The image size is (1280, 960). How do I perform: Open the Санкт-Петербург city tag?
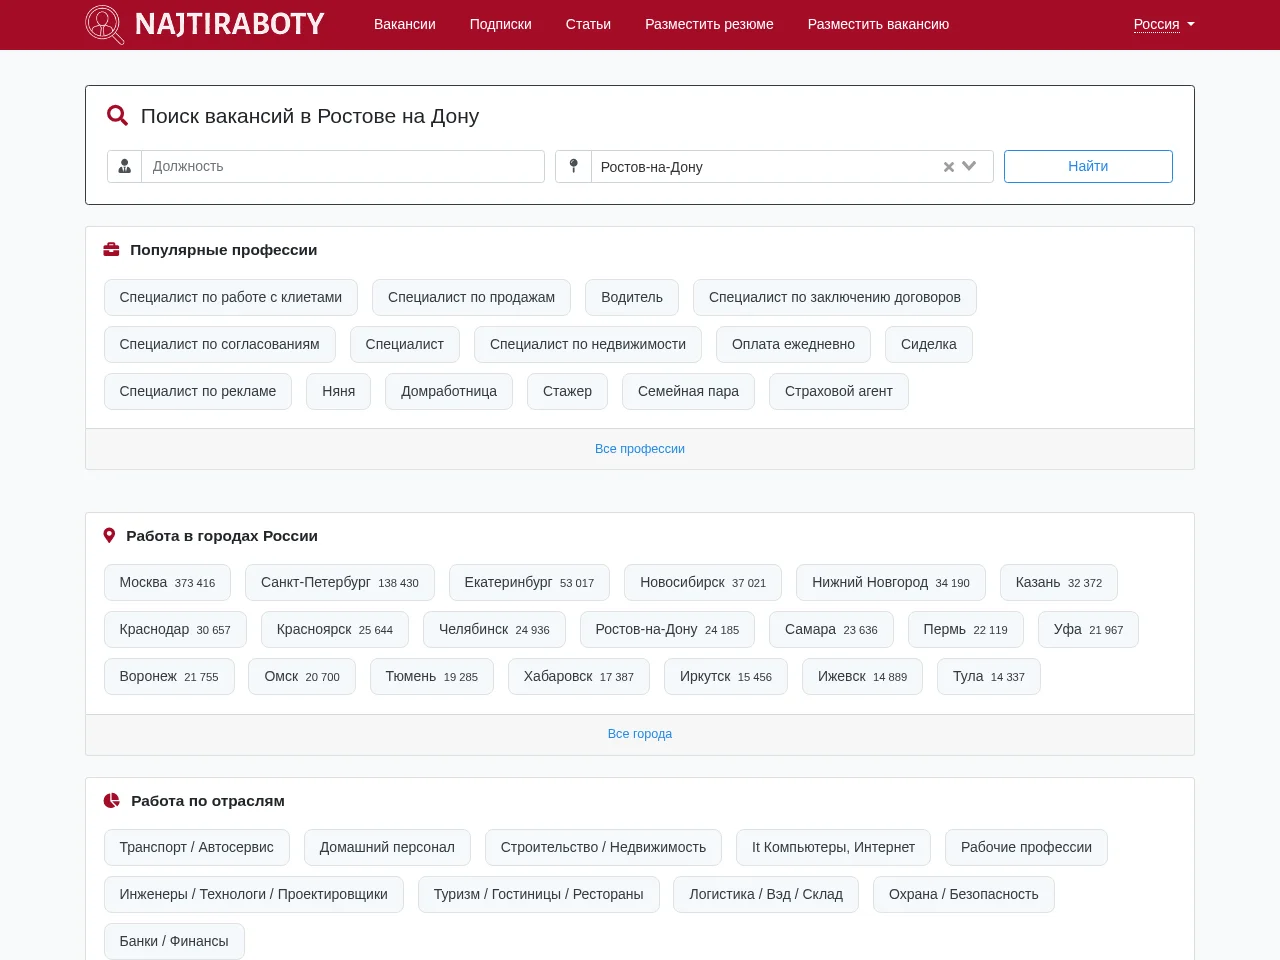[340, 582]
